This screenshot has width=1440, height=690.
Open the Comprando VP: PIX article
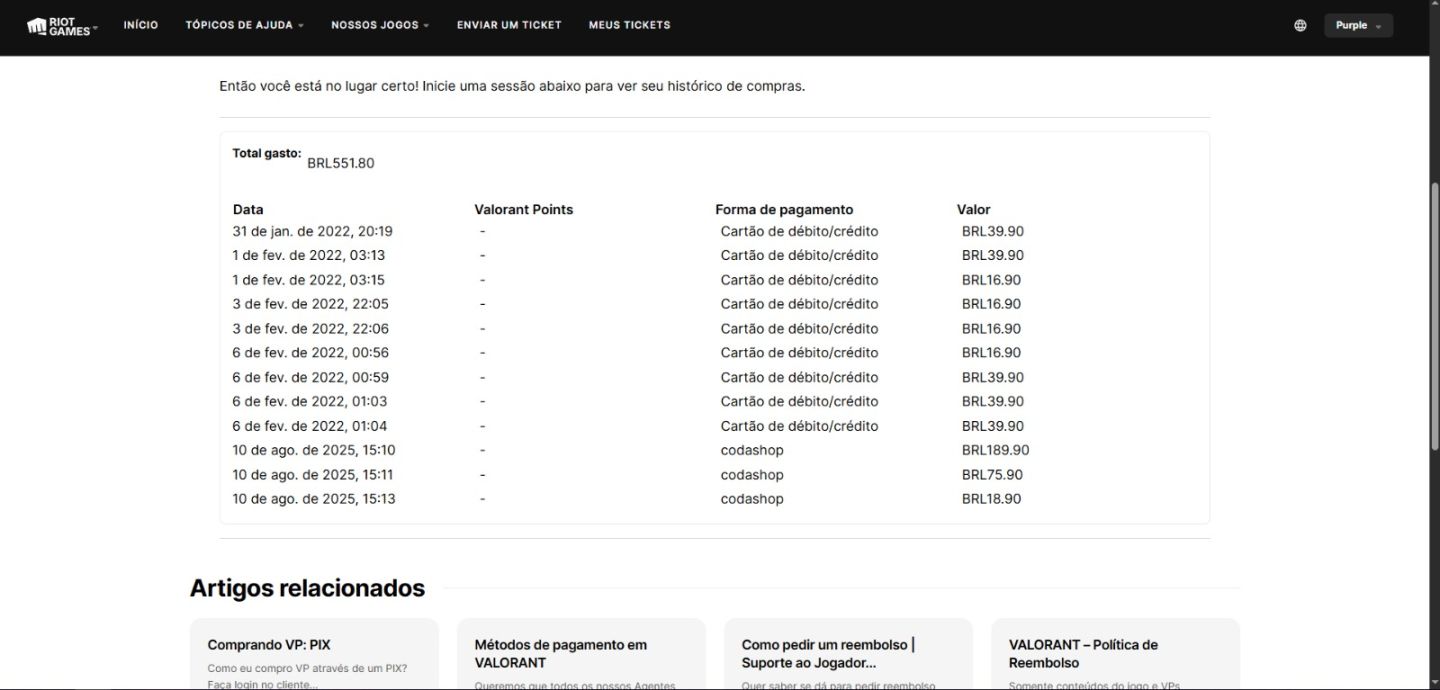coord(314,654)
